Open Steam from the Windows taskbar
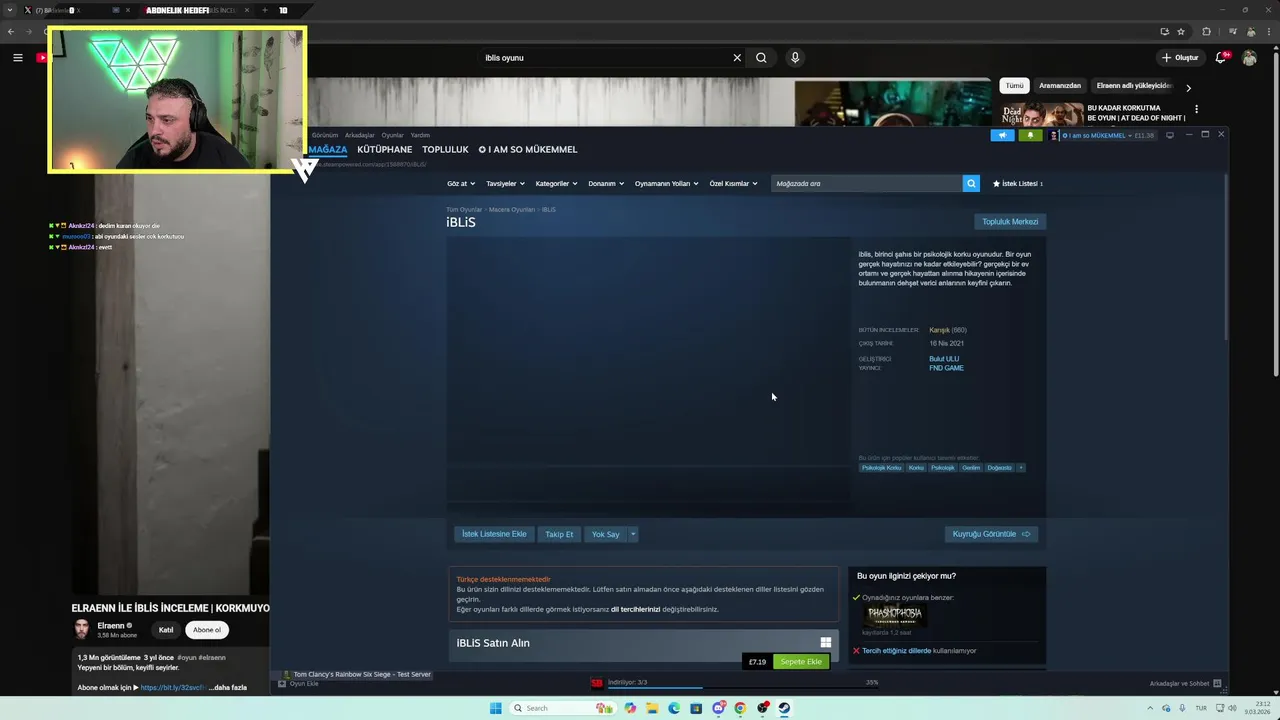 [784, 708]
